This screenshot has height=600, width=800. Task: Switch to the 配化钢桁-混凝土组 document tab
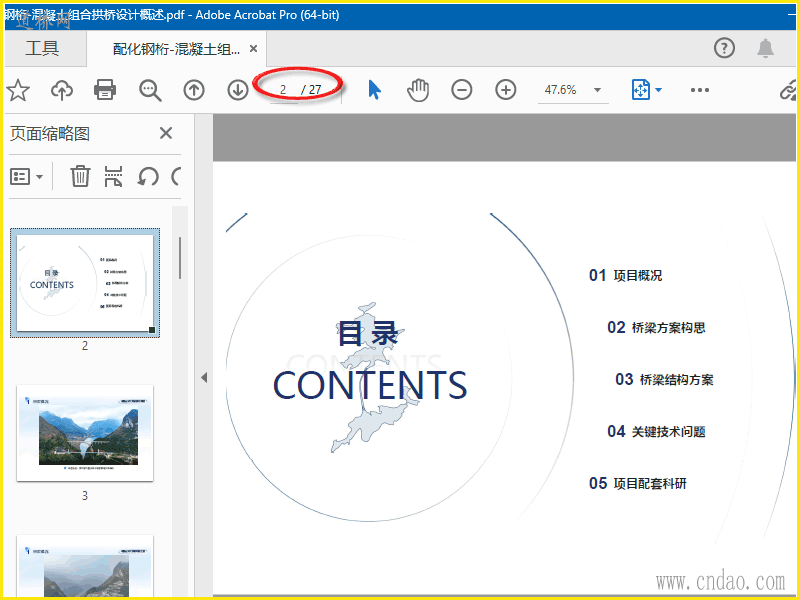point(176,49)
